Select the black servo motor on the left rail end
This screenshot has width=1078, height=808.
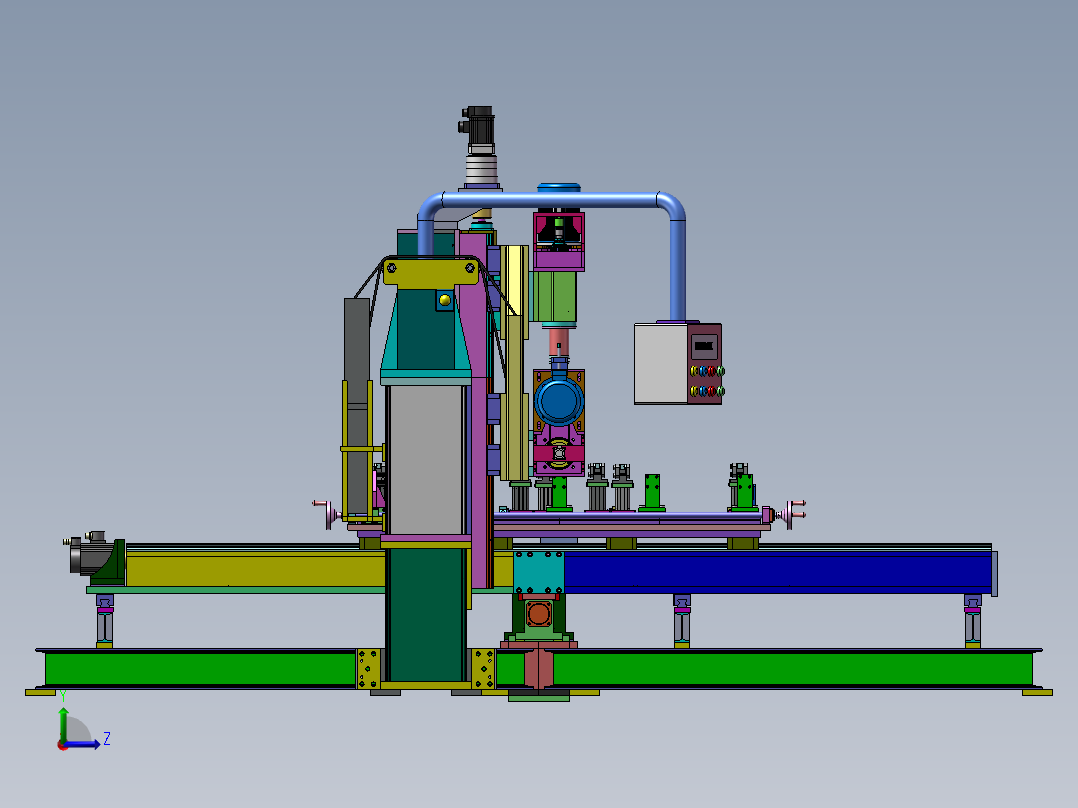(89, 553)
